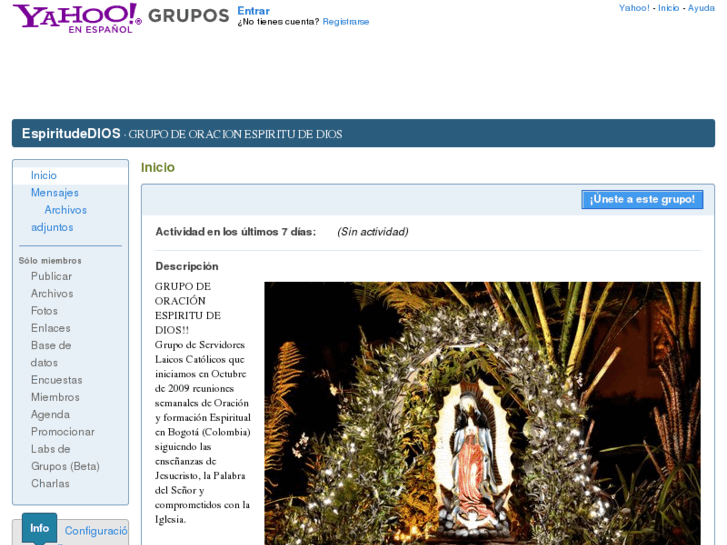Click the ¡Únete a este grupo! button

642,199
